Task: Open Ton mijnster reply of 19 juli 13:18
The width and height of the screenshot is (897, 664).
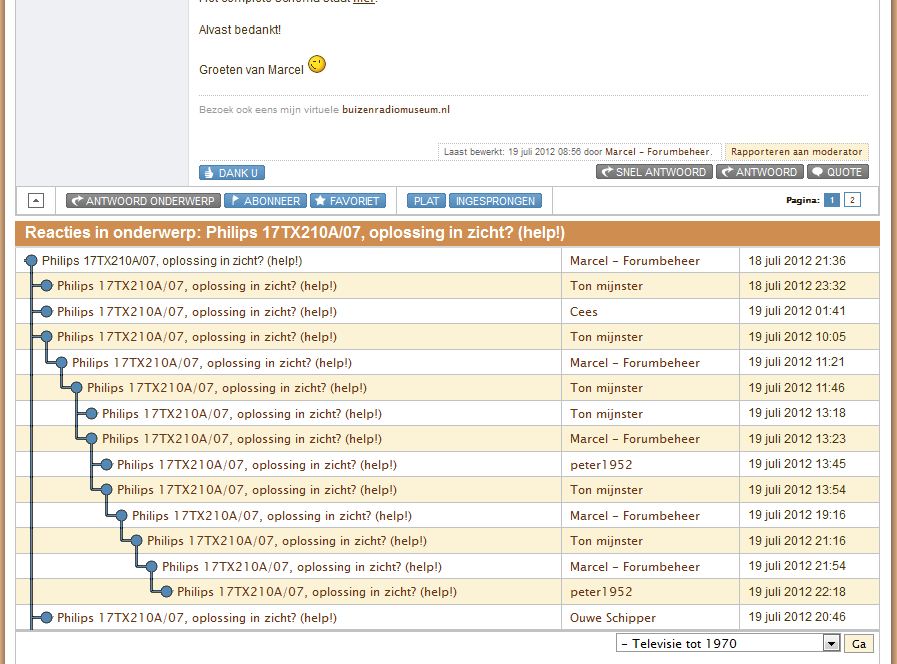Action: (241, 413)
